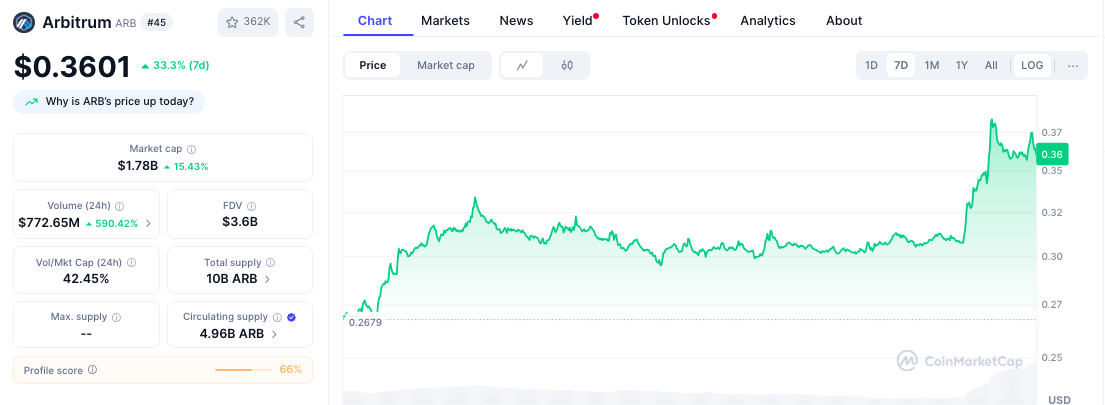Switch to candlestick chart view
The image size is (1105, 405).
pos(567,66)
